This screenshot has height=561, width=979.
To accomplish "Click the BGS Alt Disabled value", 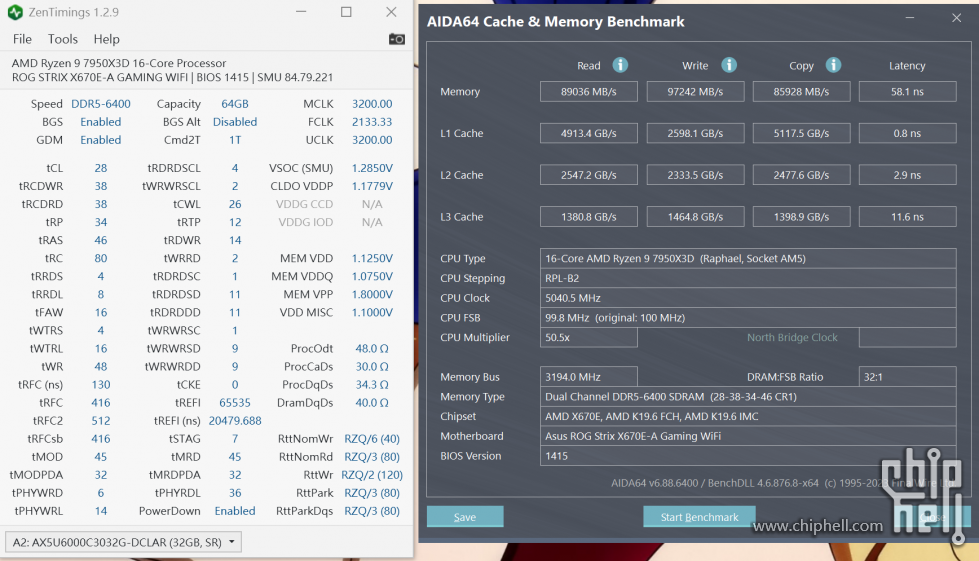I will click(x=235, y=122).
